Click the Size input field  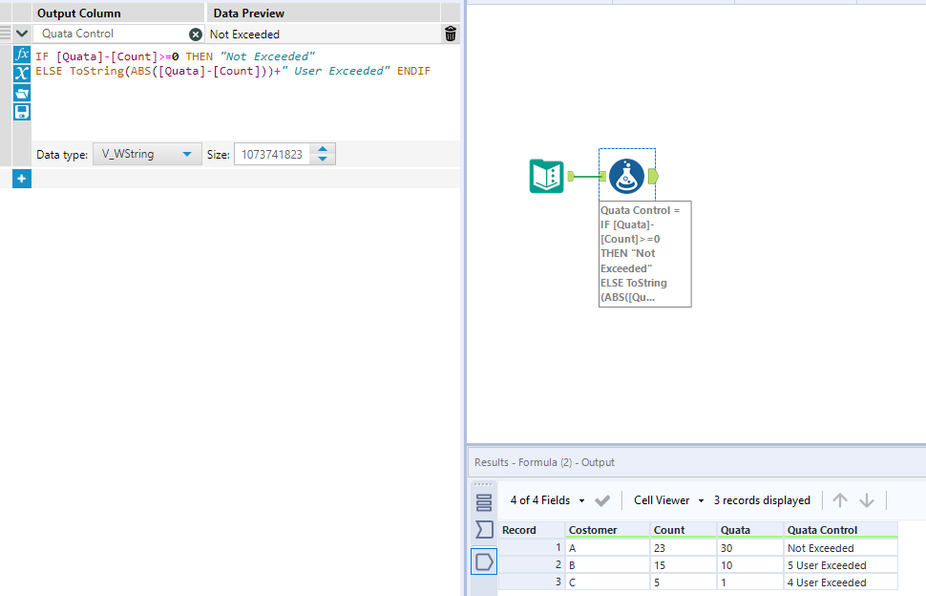click(x=273, y=154)
